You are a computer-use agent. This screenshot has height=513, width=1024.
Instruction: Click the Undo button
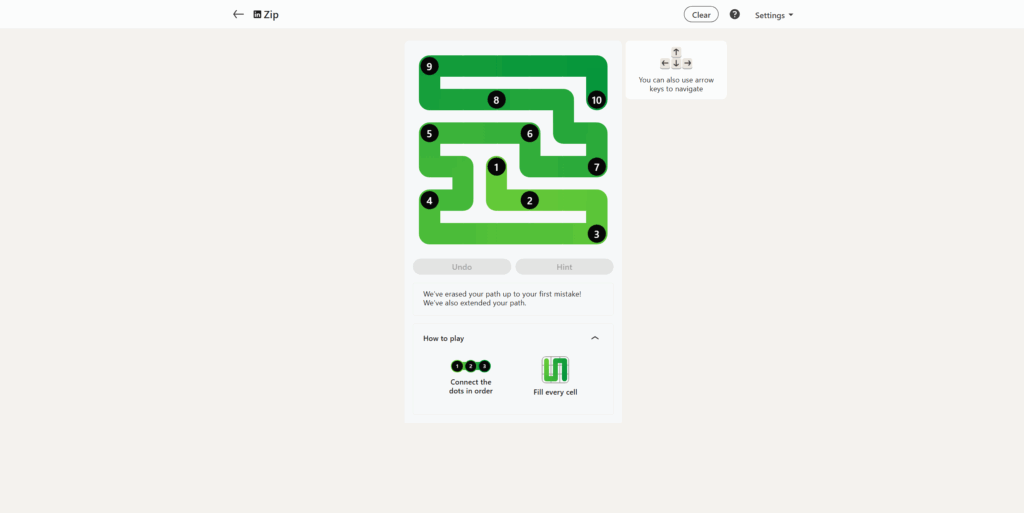[462, 267]
